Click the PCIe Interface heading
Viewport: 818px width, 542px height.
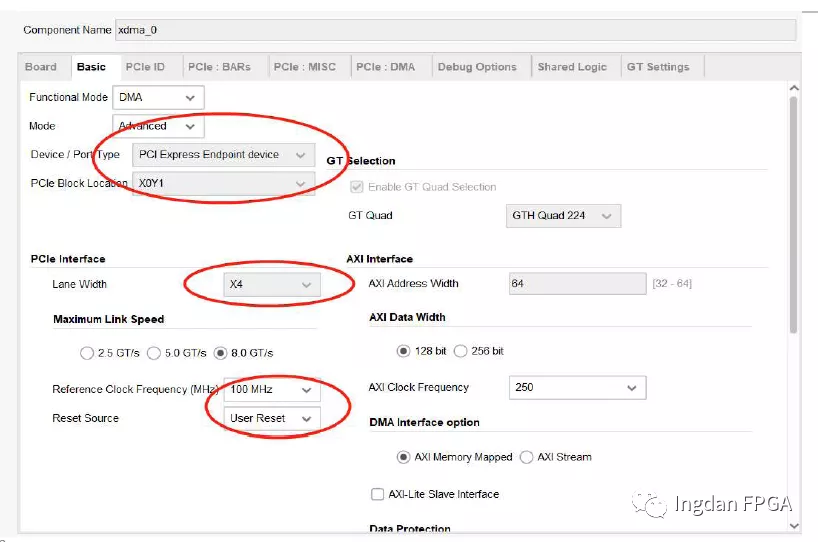point(68,259)
